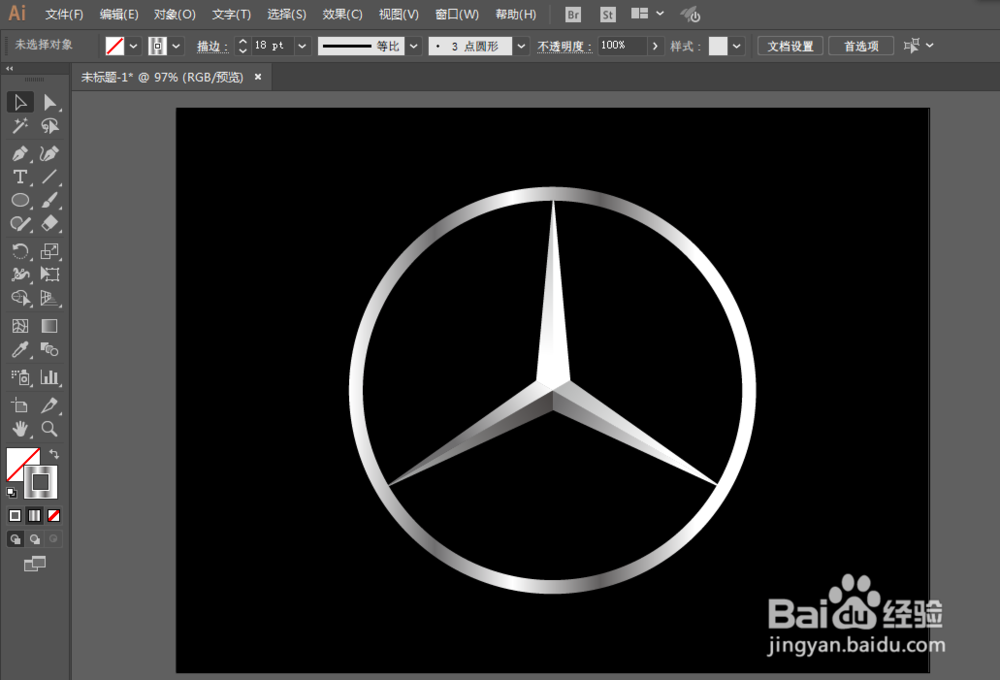Click the fill color box in control bar

(115, 46)
